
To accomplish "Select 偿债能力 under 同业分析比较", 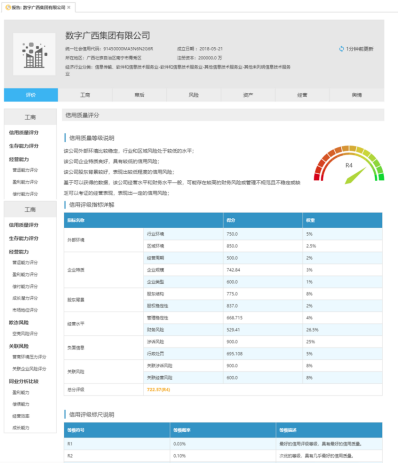I will point(21,404).
